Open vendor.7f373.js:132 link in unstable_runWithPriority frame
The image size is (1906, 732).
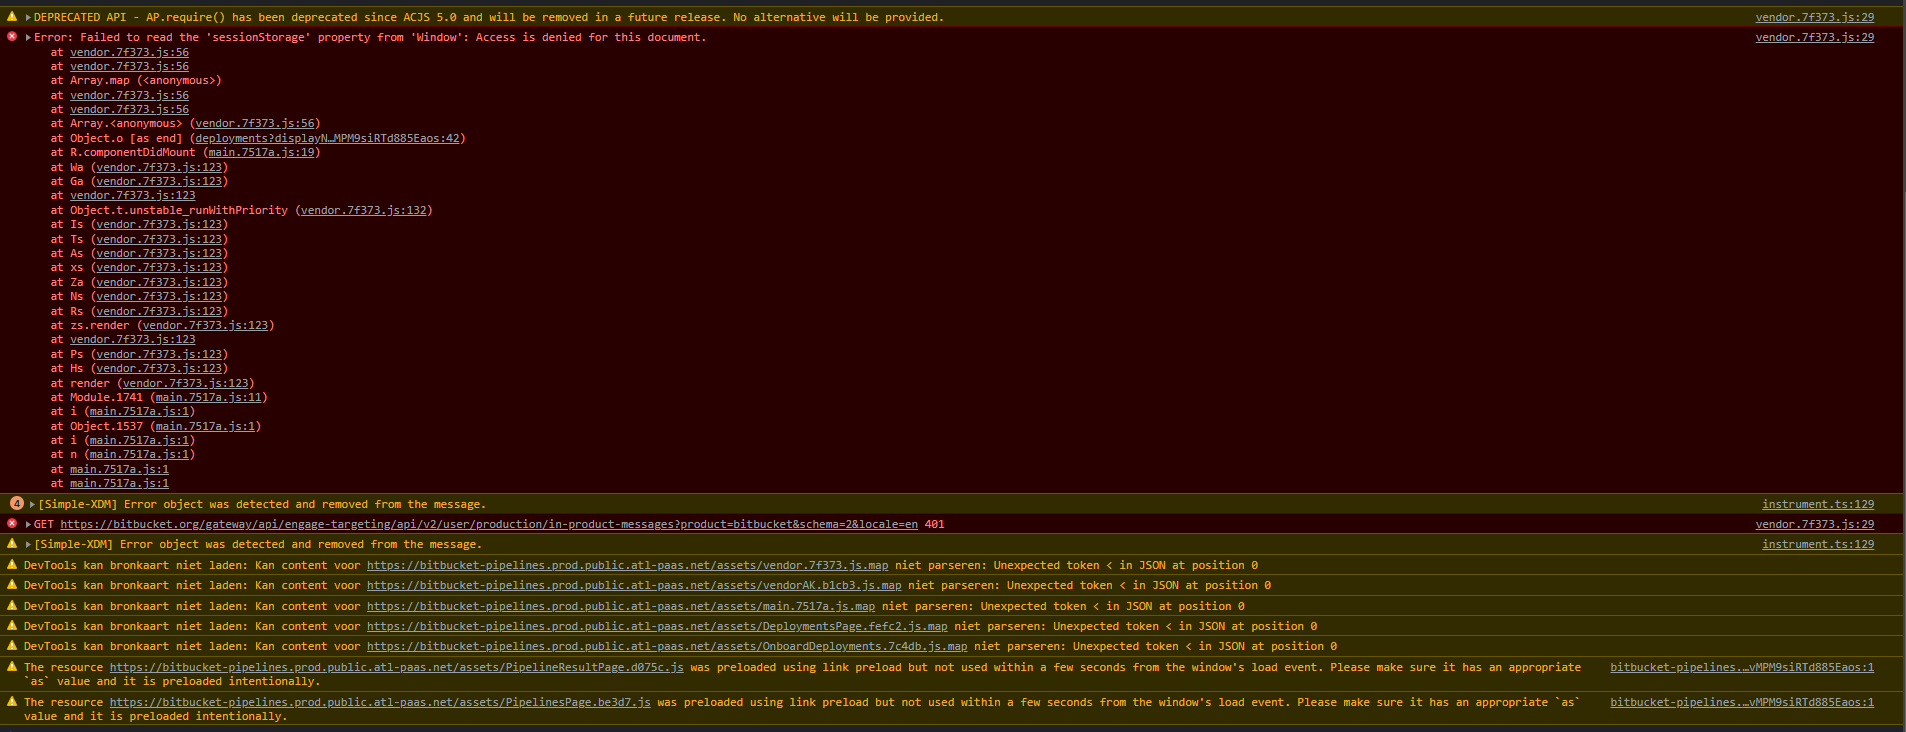click(x=364, y=211)
